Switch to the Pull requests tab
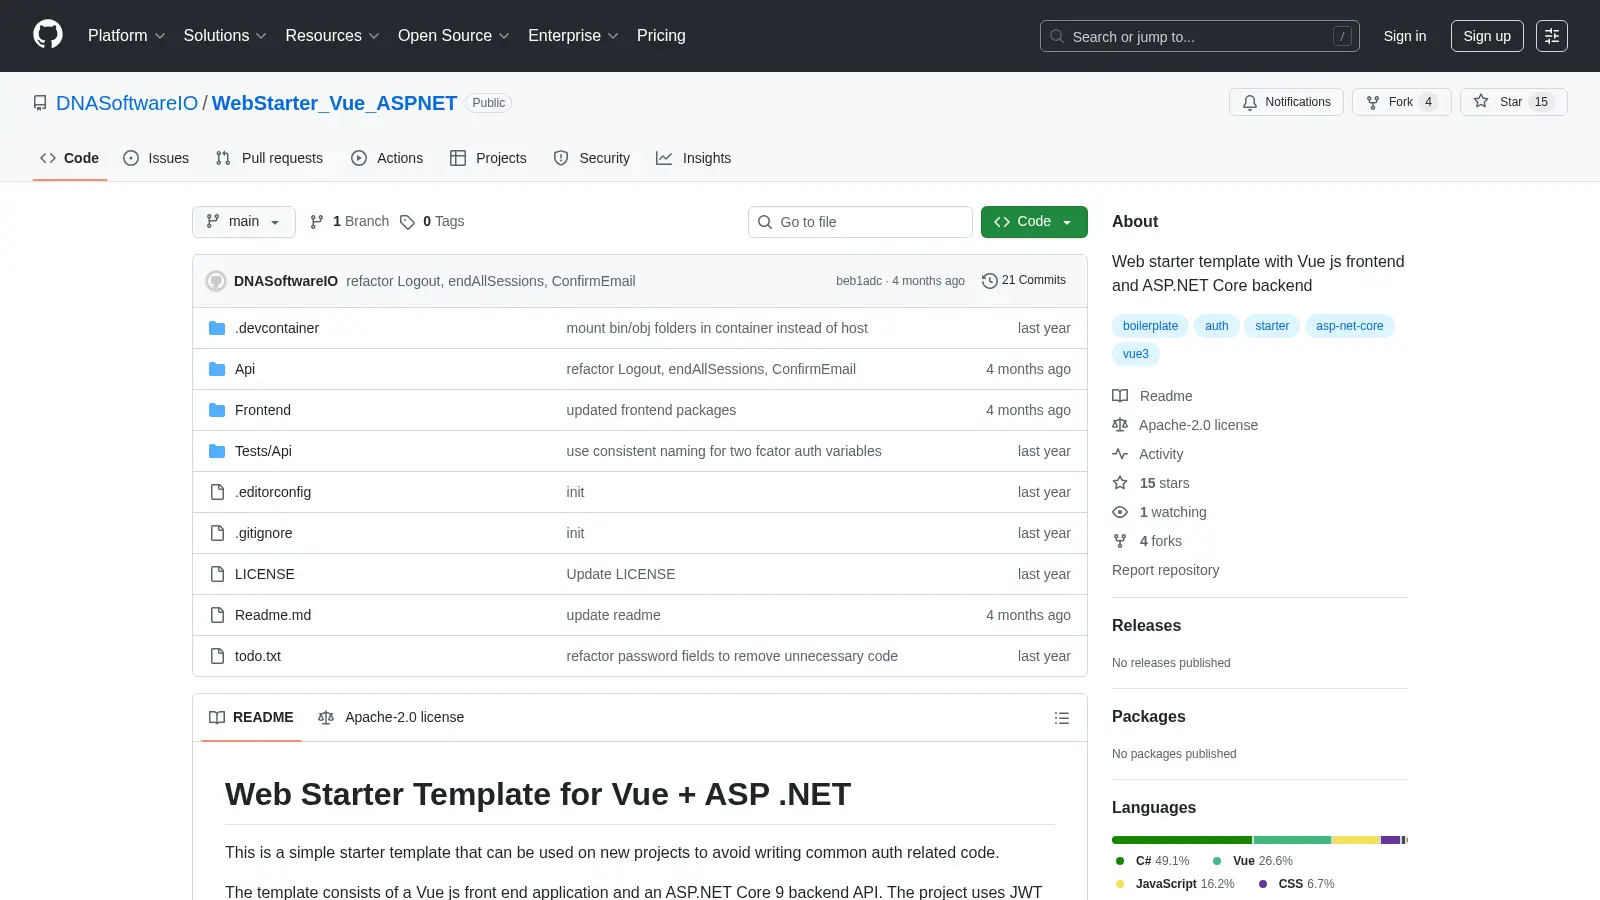The image size is (1600, 900). coord(269,158)
